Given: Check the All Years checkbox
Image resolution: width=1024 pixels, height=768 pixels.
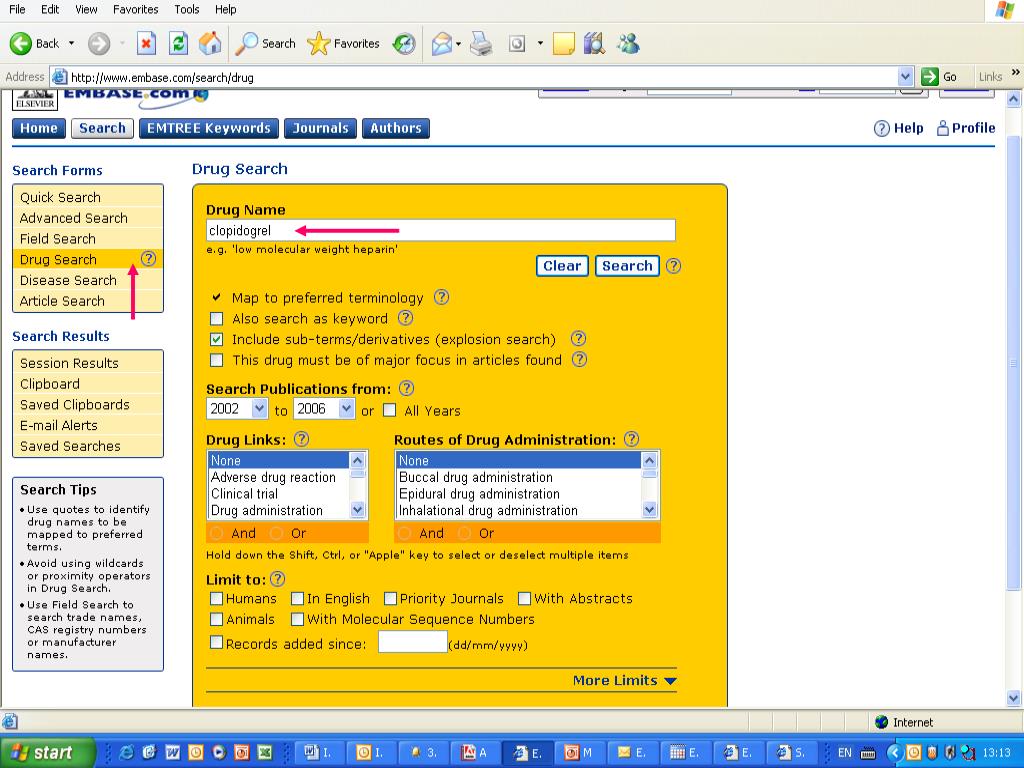Looking at the screenshot, I should pos(389,410).
